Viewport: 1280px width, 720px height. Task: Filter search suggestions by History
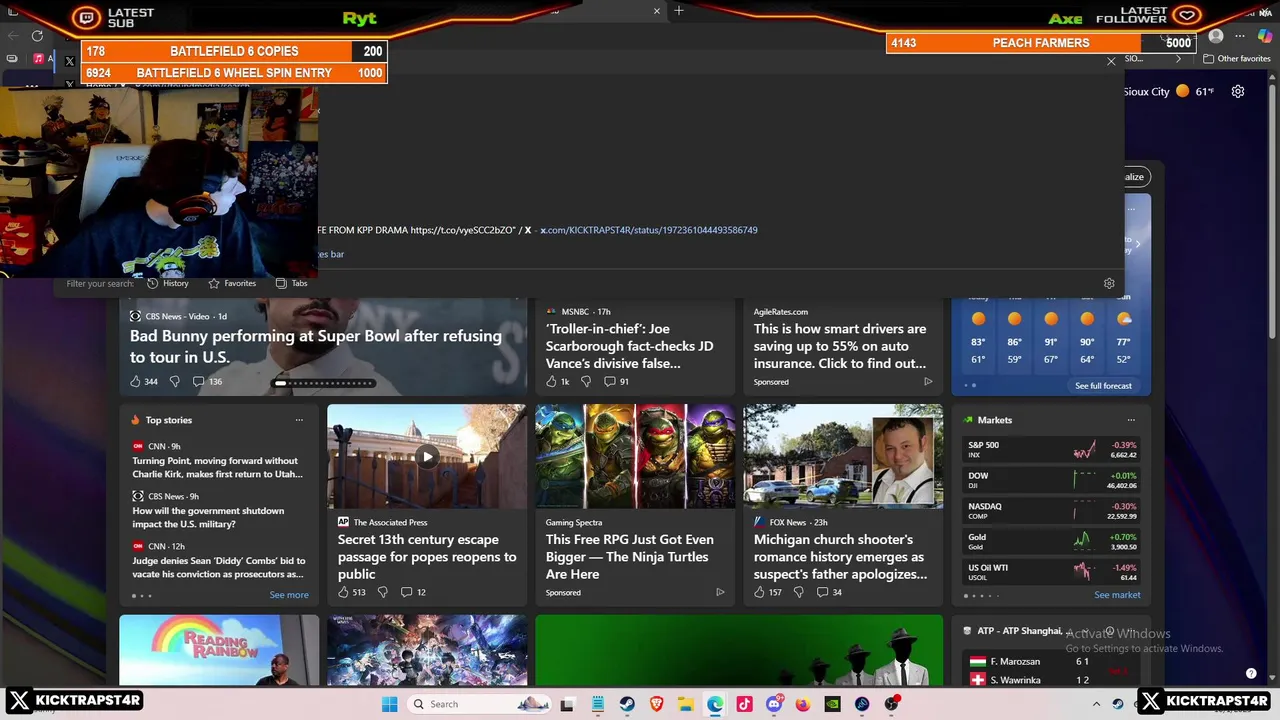point(167,283)
